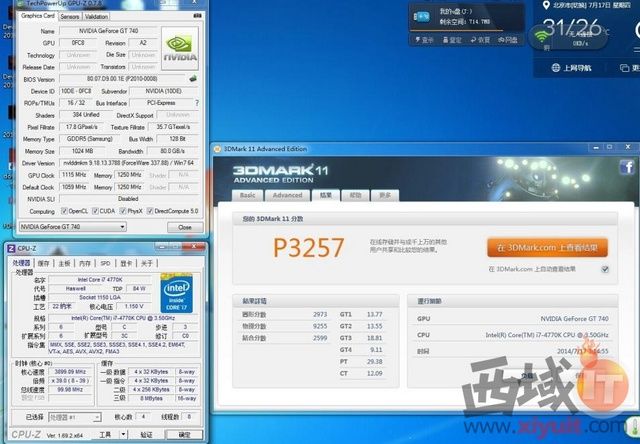Click the 3DMark 11 title bar icon
The height and width of the screenshot is (444, 640).
pyautogui.click(x=218, y=149)
